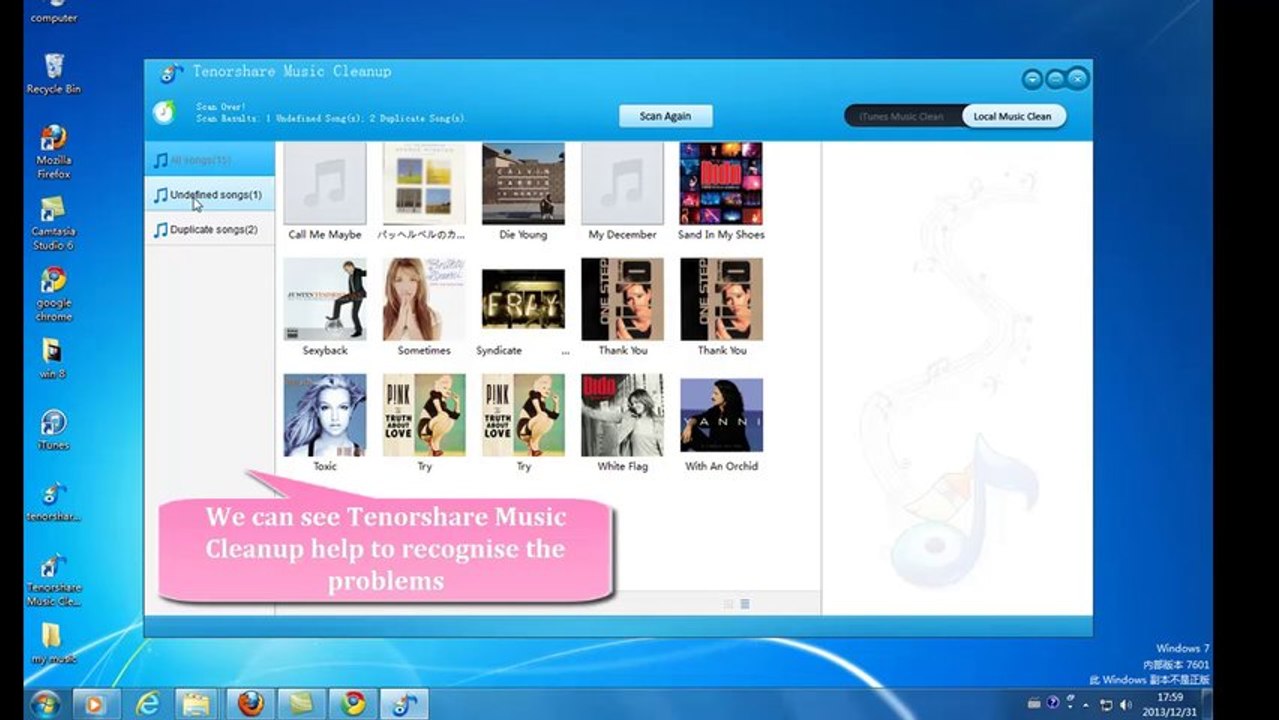The height and width of the screenshot is (720, 1279).
Task: Select the Duplicate songs(2) tab
Action: point(209,230)
